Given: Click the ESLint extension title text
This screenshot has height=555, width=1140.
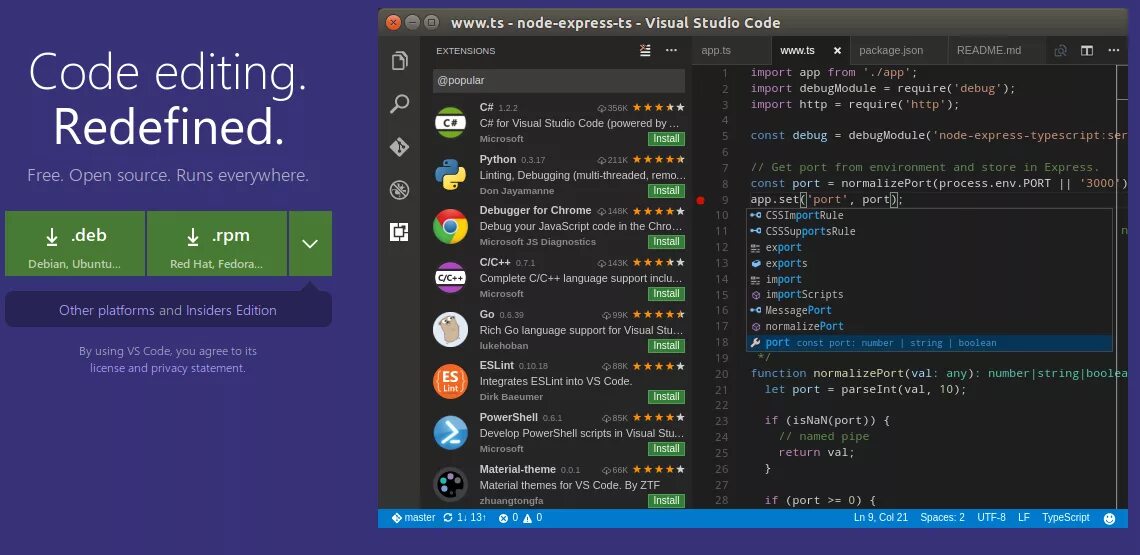Looking at the screenshot, I should pos(497,365).
